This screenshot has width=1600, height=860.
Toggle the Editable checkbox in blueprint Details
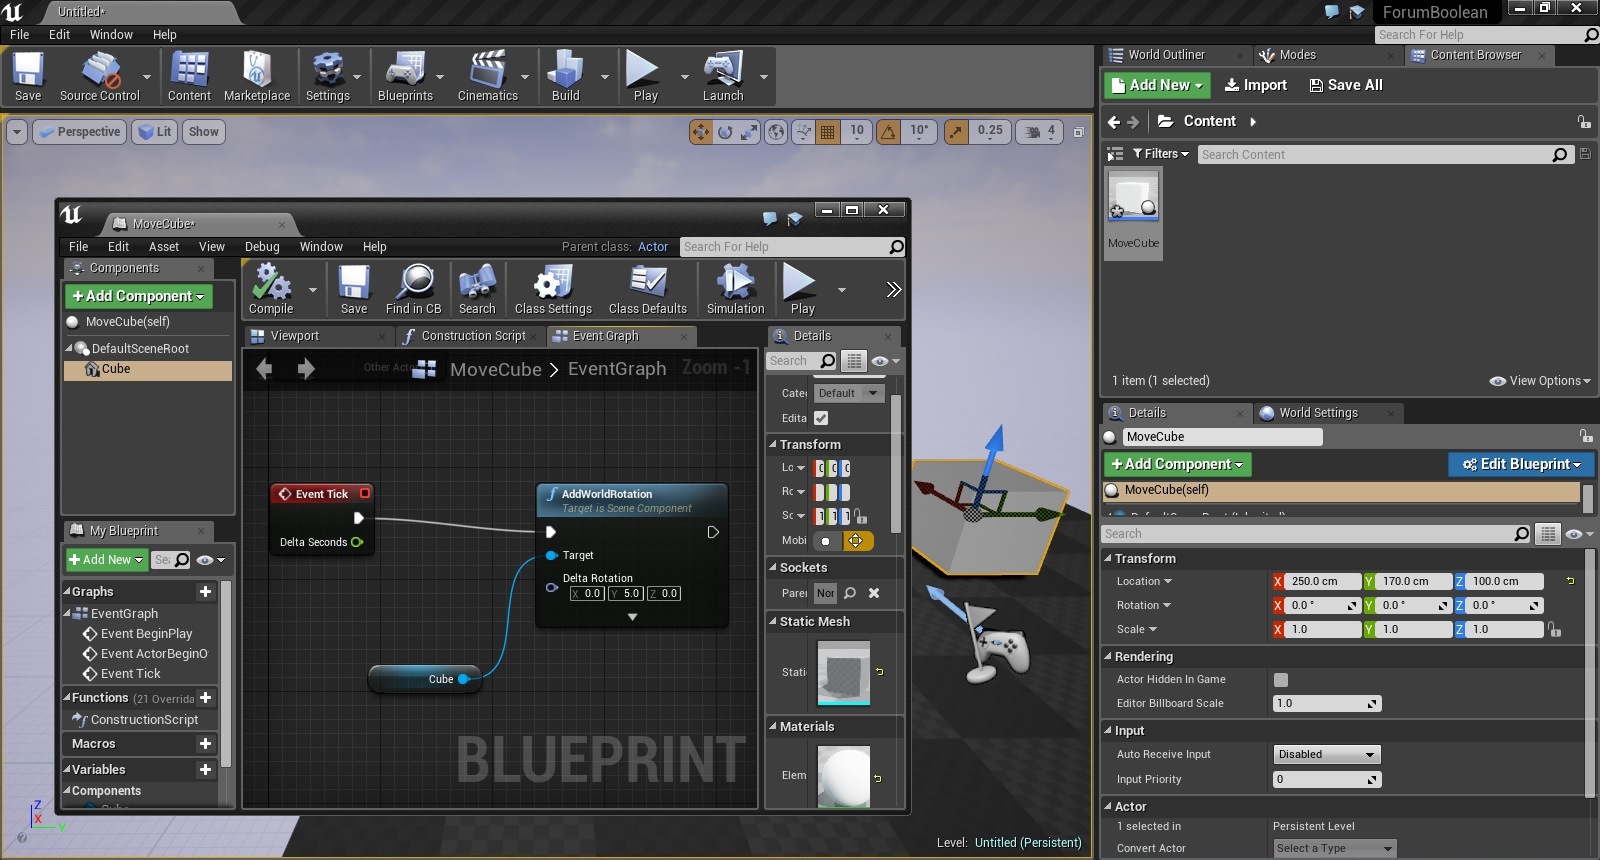pyautogui.click(x=821, y=418)
